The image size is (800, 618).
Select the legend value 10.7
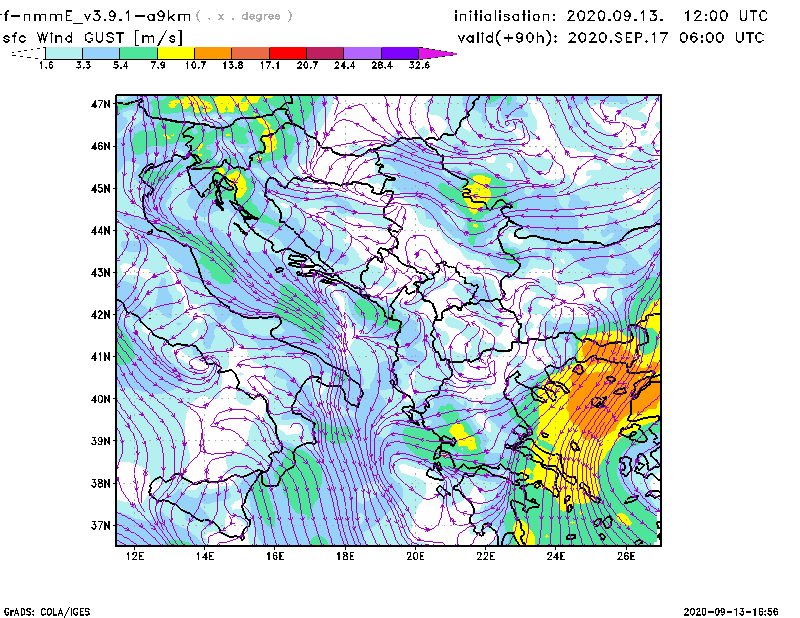coord(195,65)
